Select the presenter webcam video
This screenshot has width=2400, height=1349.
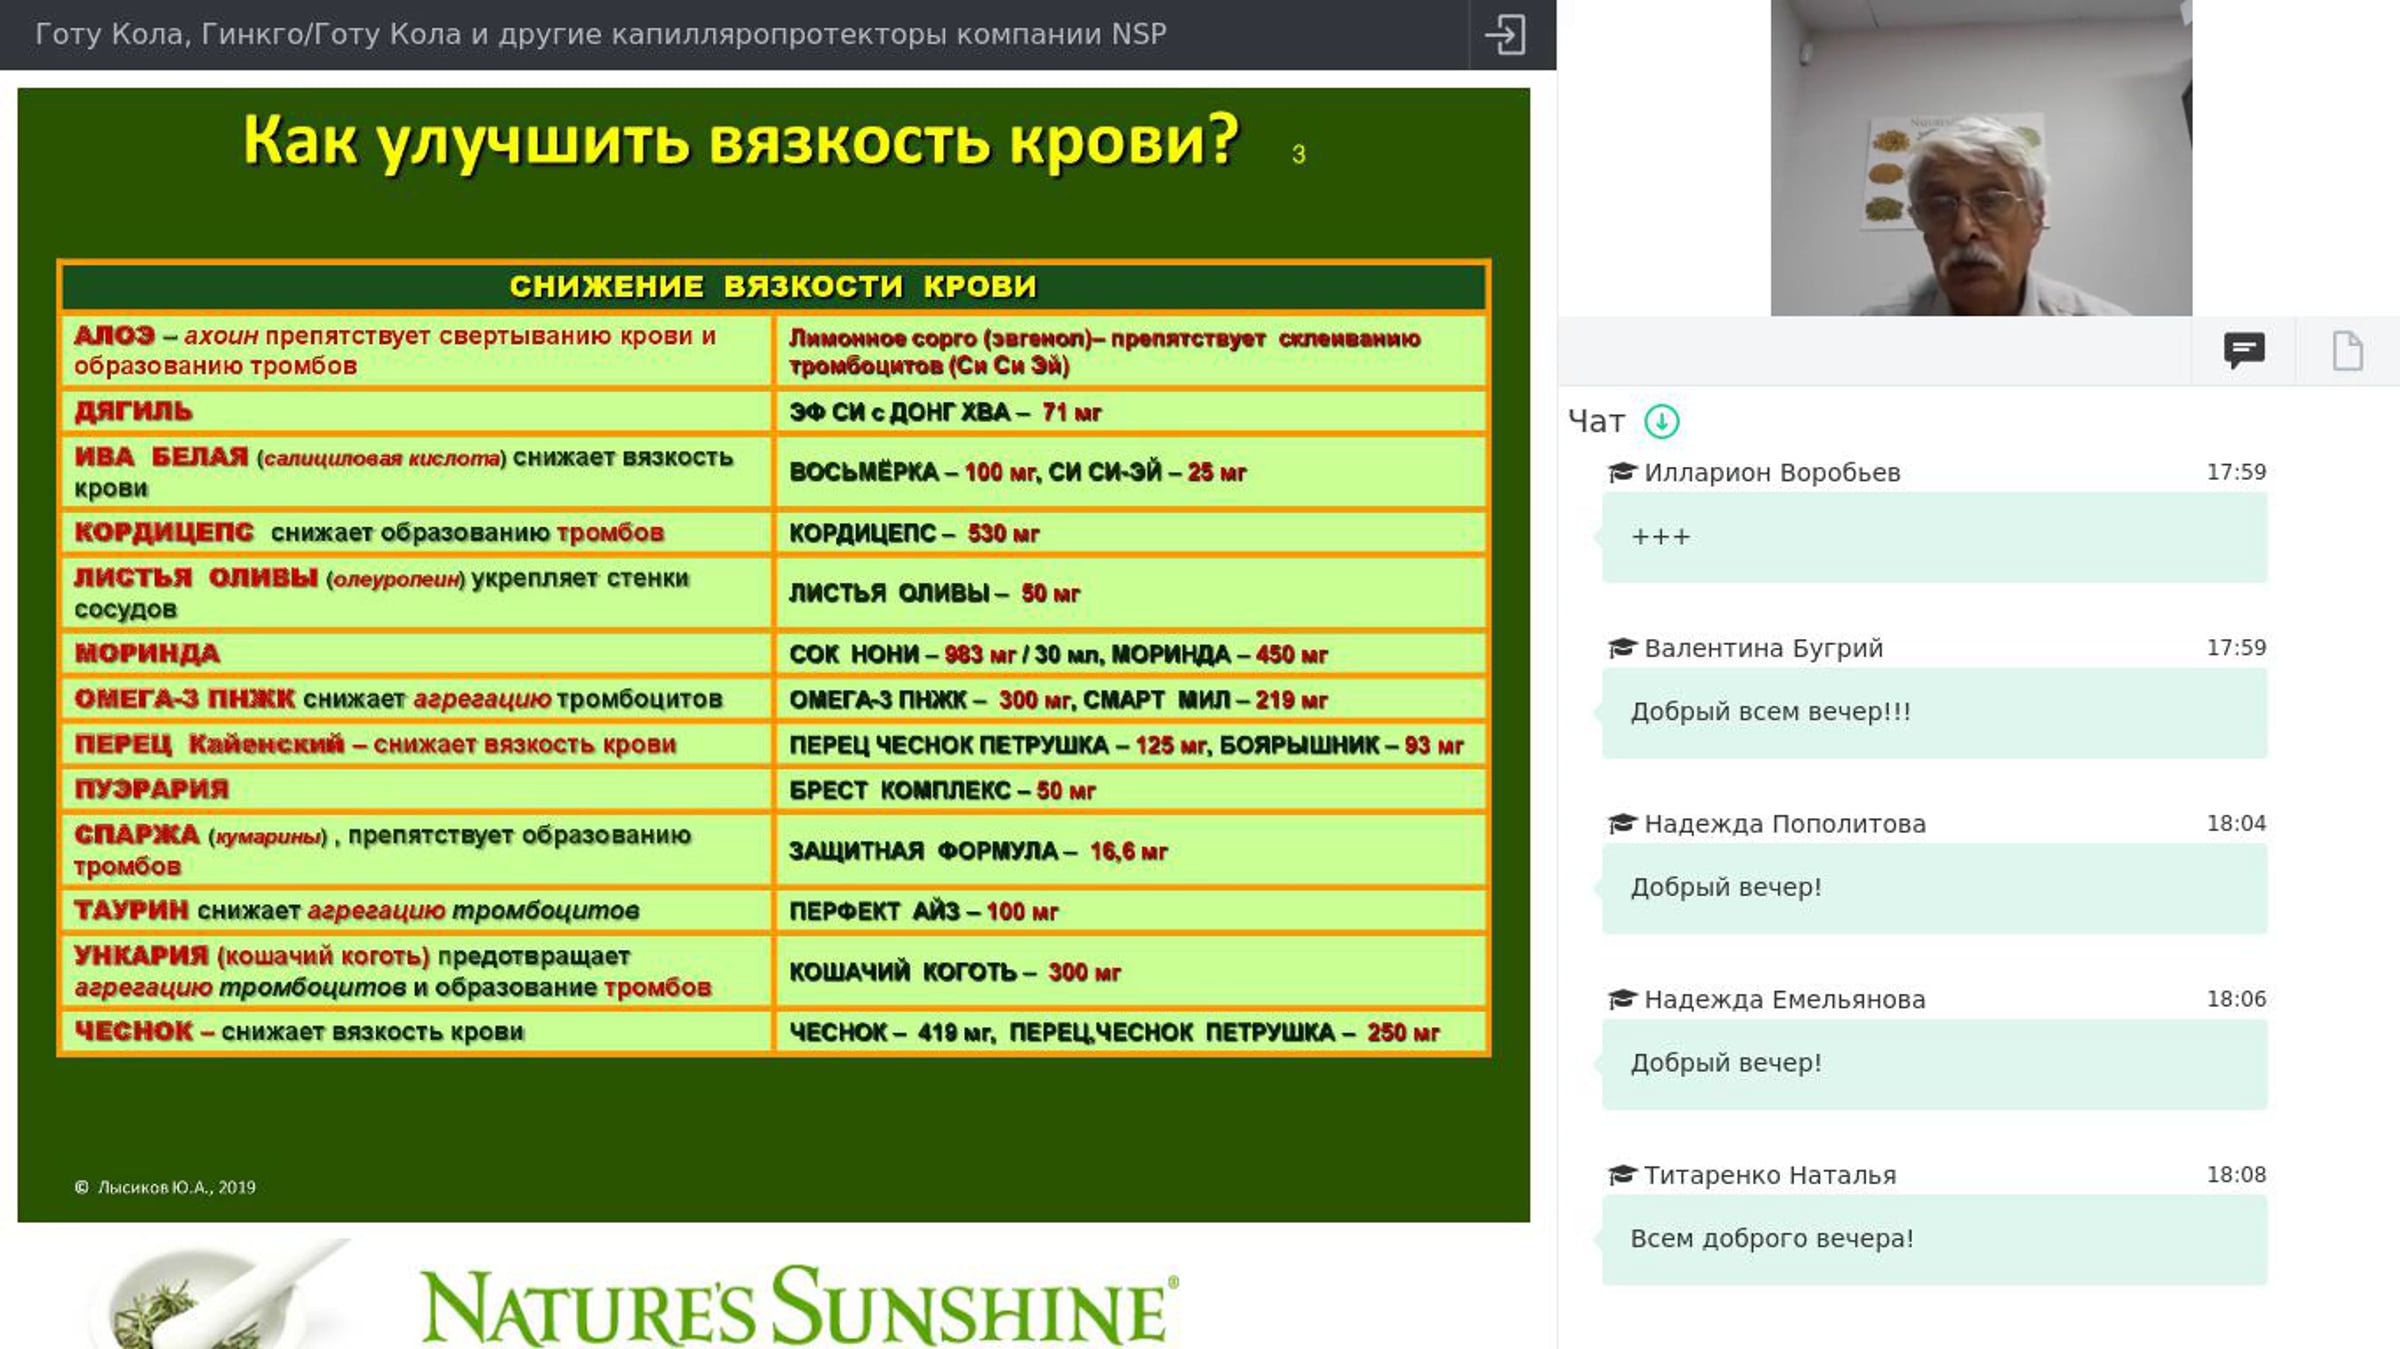[1981, 158]
